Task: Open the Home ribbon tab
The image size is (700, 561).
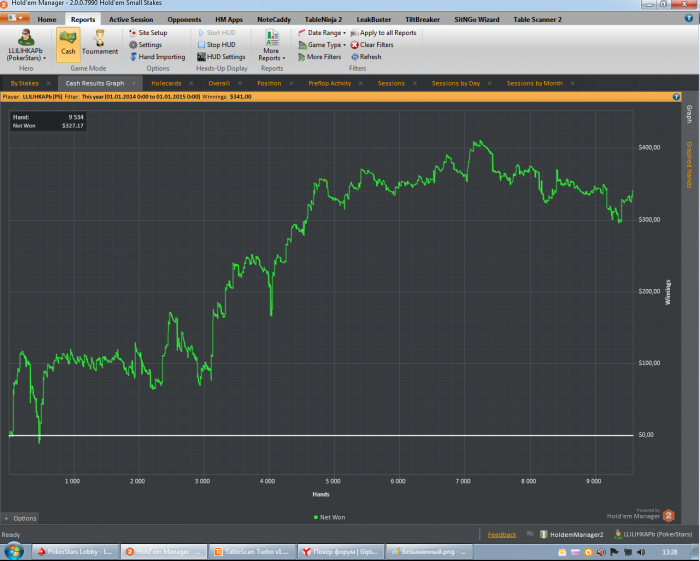Action: click(47, 19)
